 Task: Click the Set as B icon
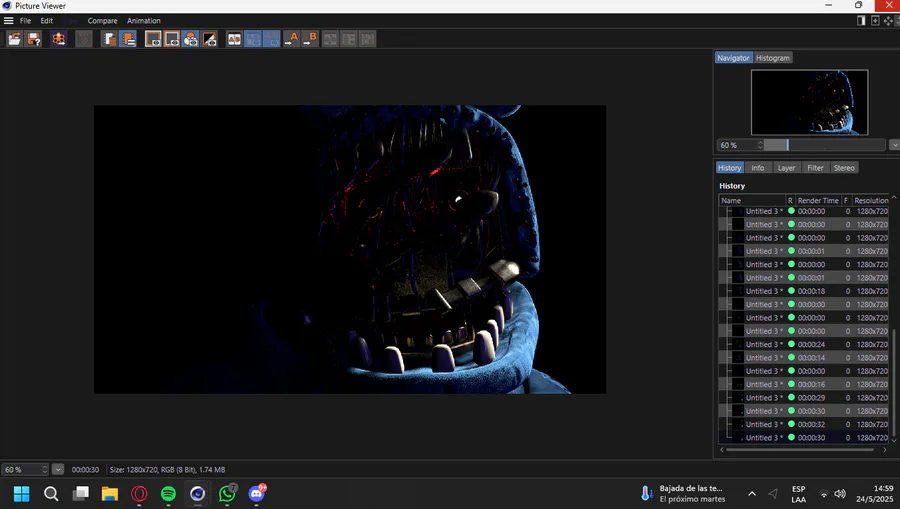[311, 39]
